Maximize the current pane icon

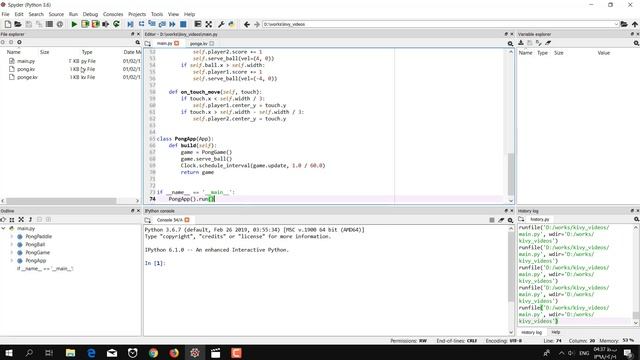point(198,24)
